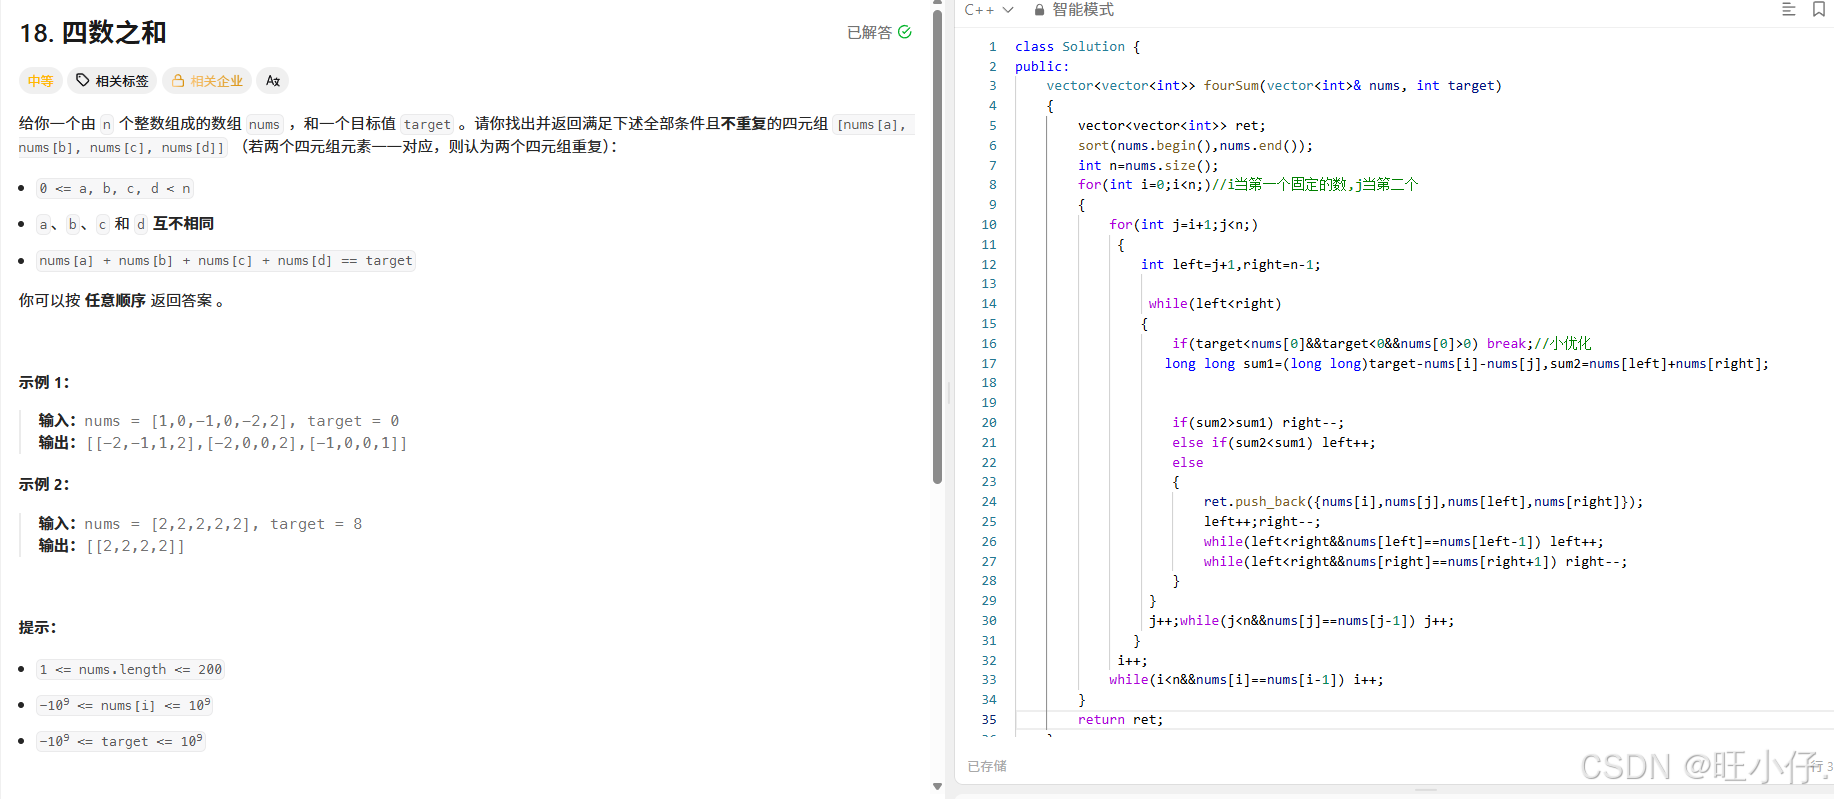This screenshot has width=1834, height=799.
Task: Click the 'int n=nums.size();' line
Action: point(1148,166)
